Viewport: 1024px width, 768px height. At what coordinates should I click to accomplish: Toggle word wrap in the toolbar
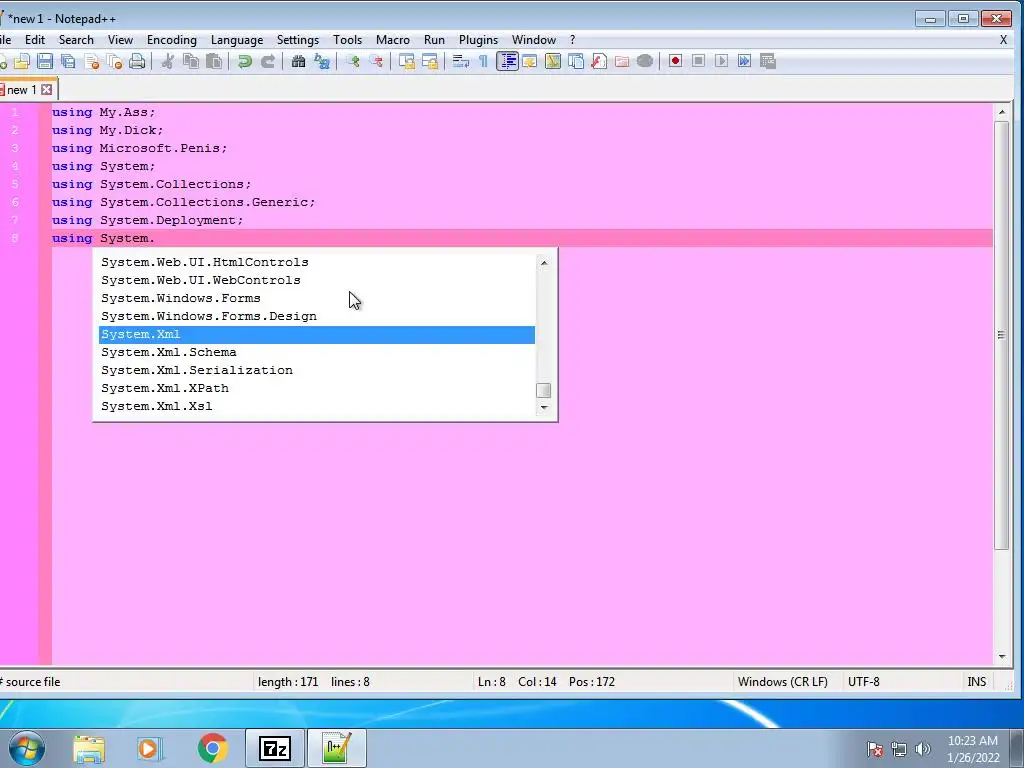click(x=461, y=61)
